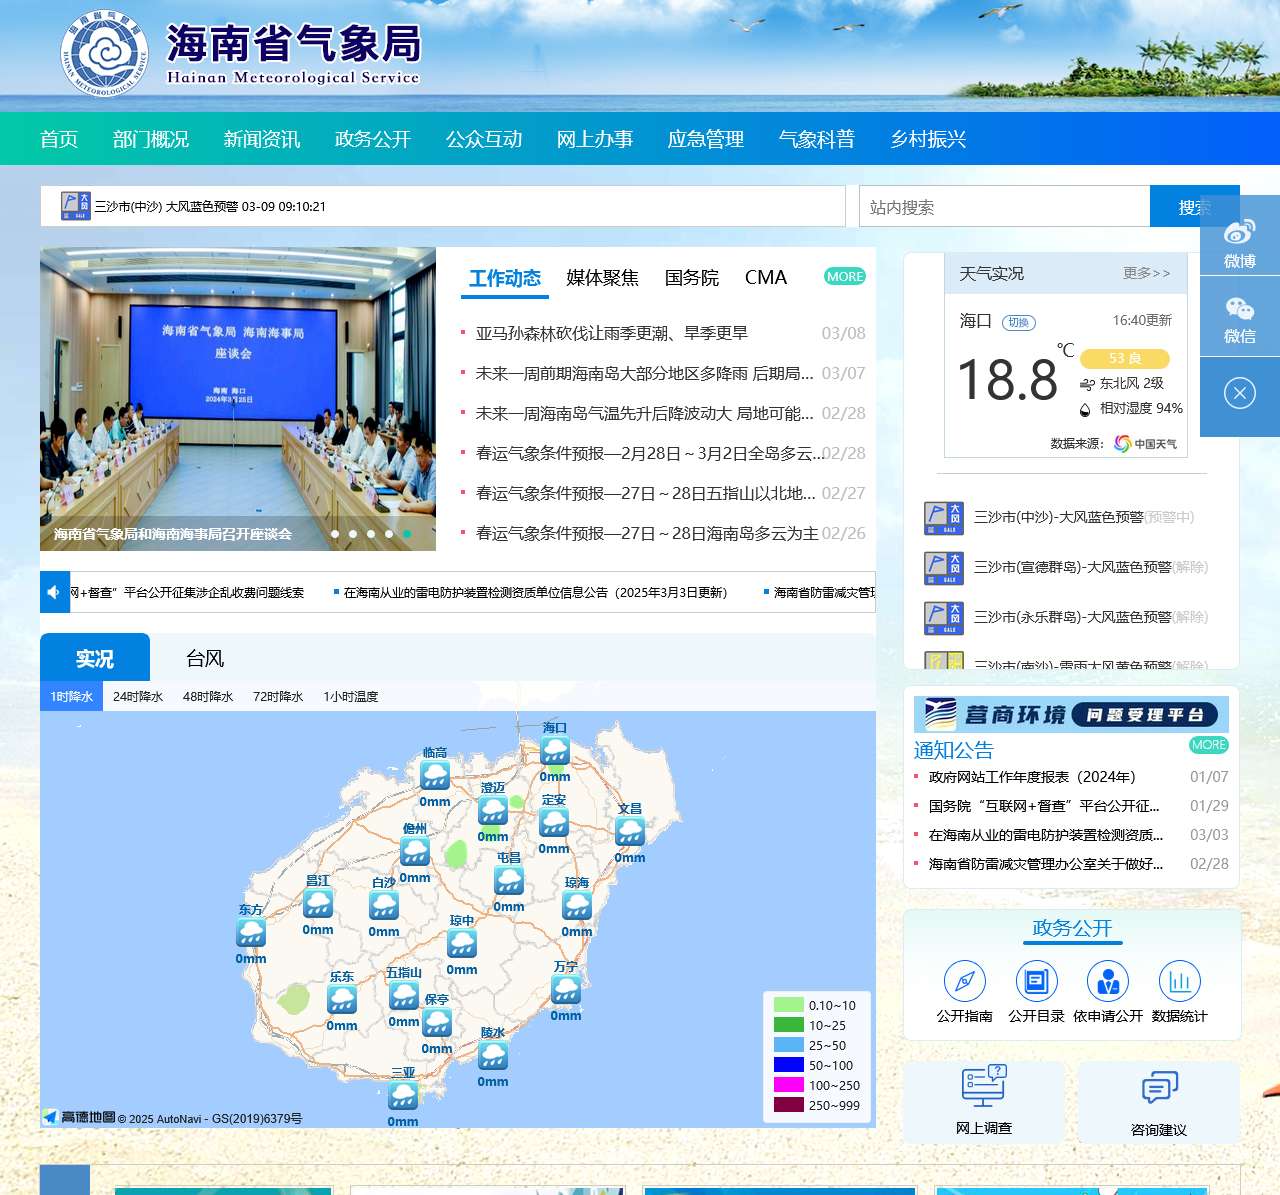Toggle Haikou city 切换 switch button
The height and width of the screenshot is (1195, 1280).
pyautogui.click(x=1019, y=322)
